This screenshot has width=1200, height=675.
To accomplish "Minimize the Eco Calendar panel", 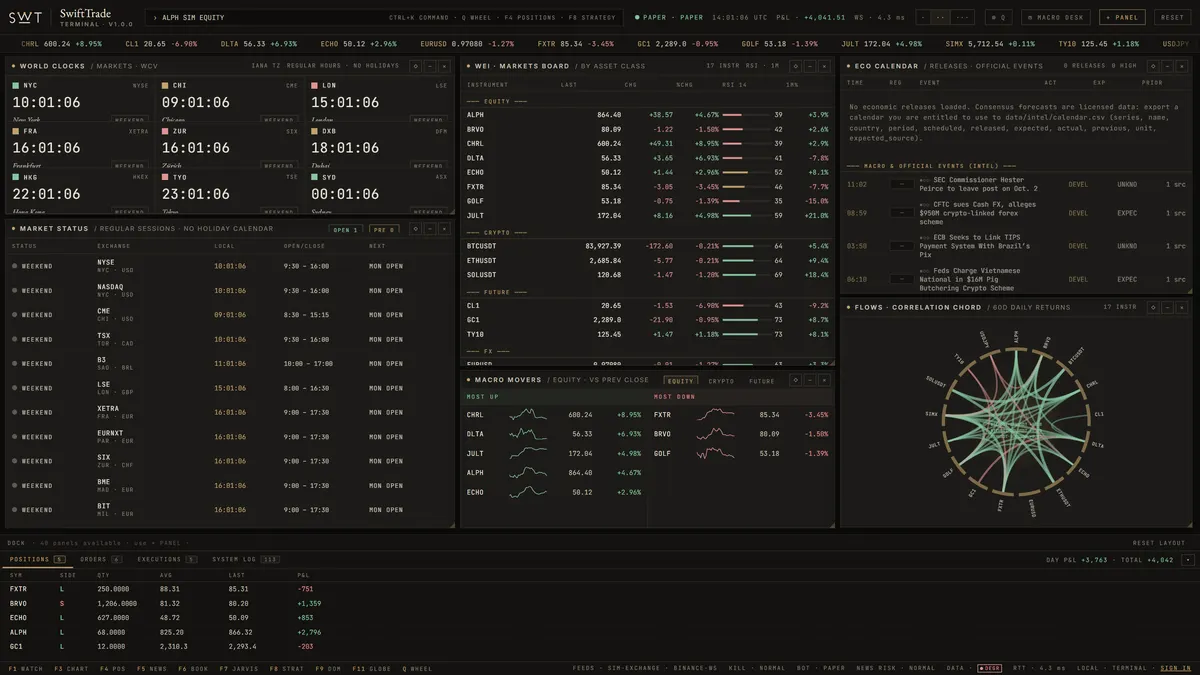I will (x=1165, y=66).
